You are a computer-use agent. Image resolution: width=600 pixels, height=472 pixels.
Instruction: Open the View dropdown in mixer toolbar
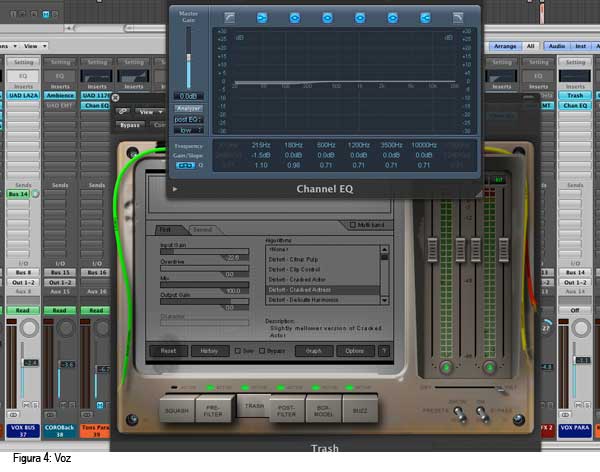point(35,46)
